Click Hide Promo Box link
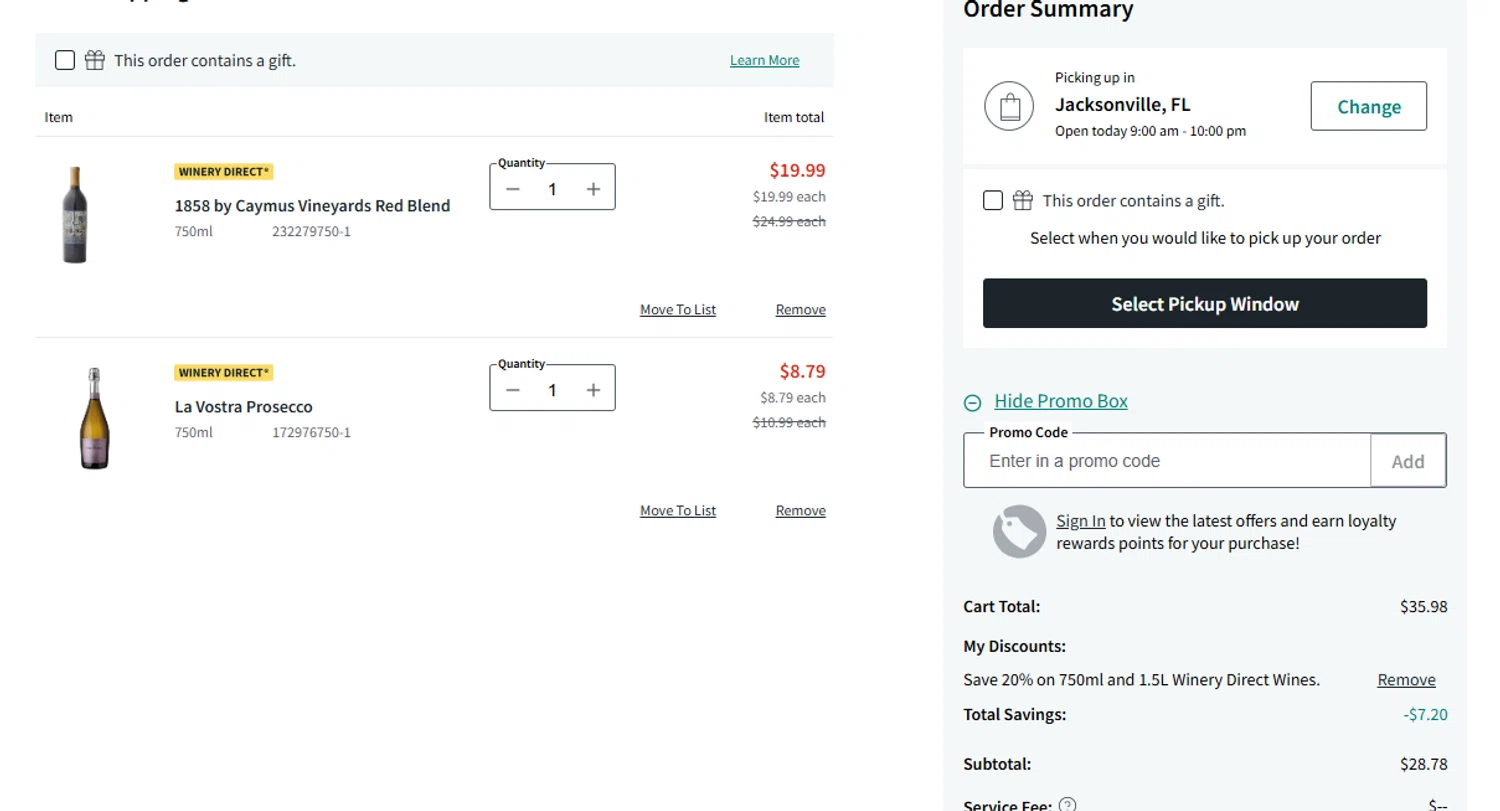This screenshot has height=811, width=1500. (1061, 401)
